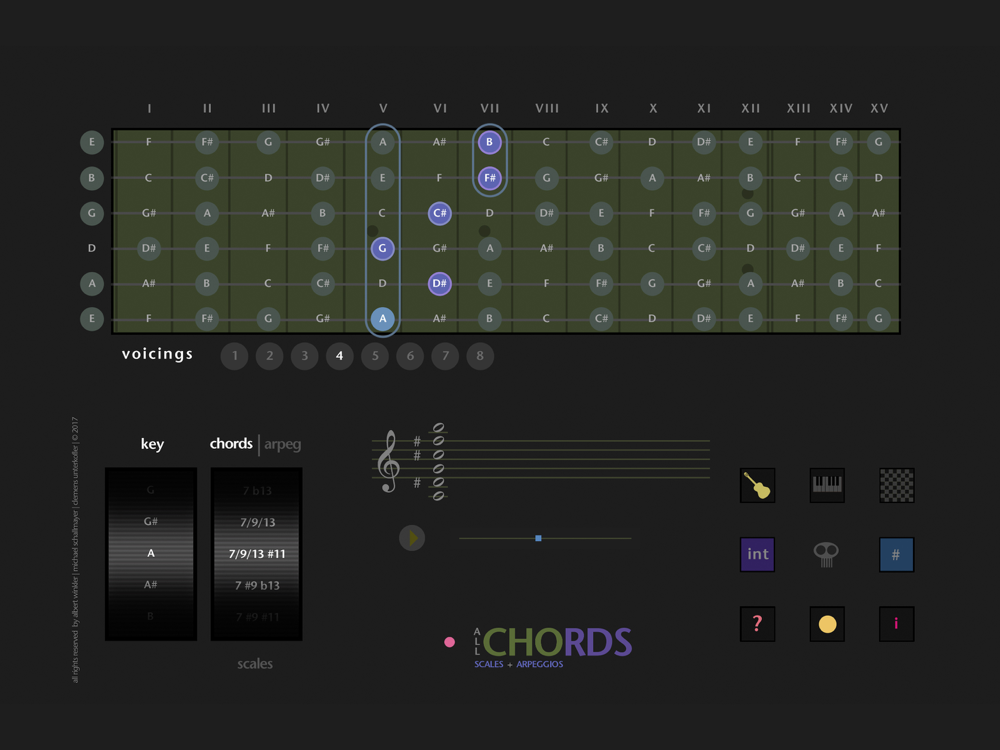Choose voicing number 2
Viewport: 1000px width, 750px height.
269,356
